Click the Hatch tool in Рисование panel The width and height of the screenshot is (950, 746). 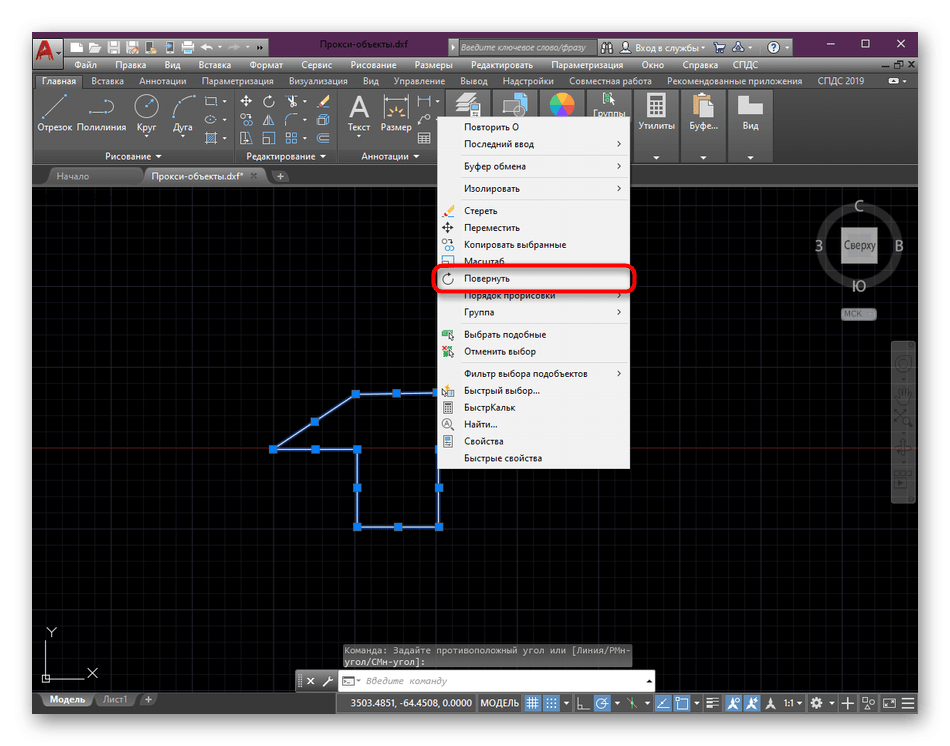pos(211,138)
